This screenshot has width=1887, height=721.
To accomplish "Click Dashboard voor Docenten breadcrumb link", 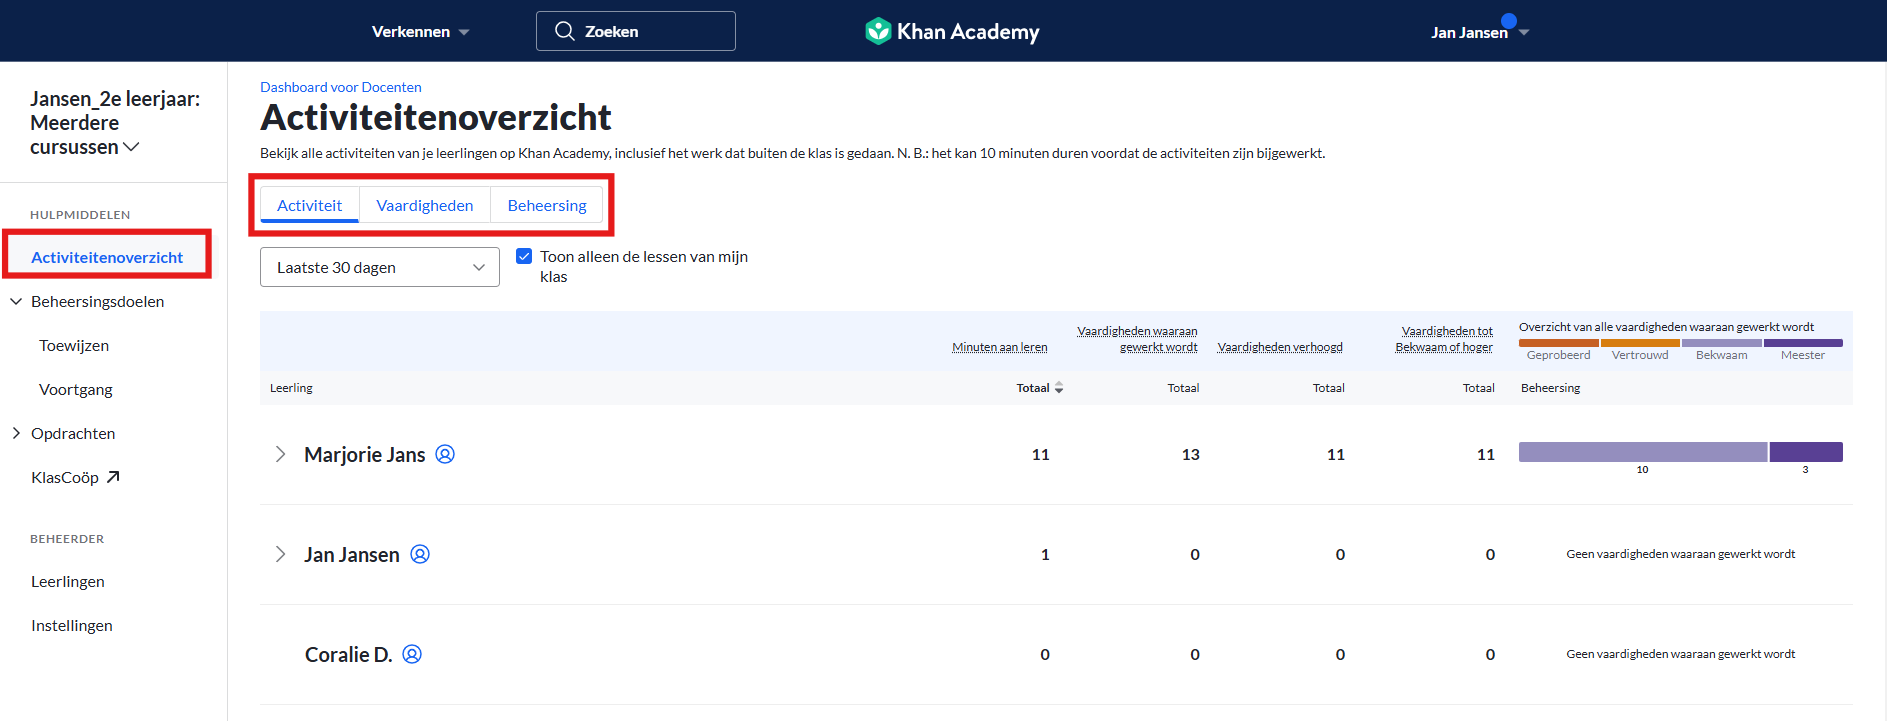I will pos(341,87).
